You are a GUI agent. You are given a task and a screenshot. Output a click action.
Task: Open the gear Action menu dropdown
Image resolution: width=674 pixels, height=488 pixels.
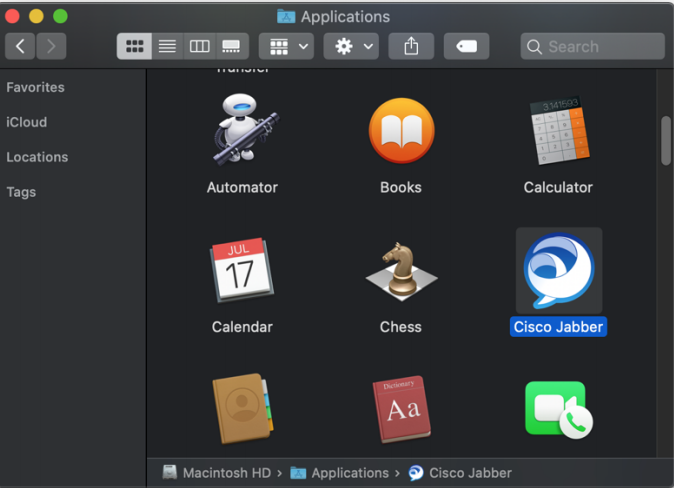coord(351,46)
